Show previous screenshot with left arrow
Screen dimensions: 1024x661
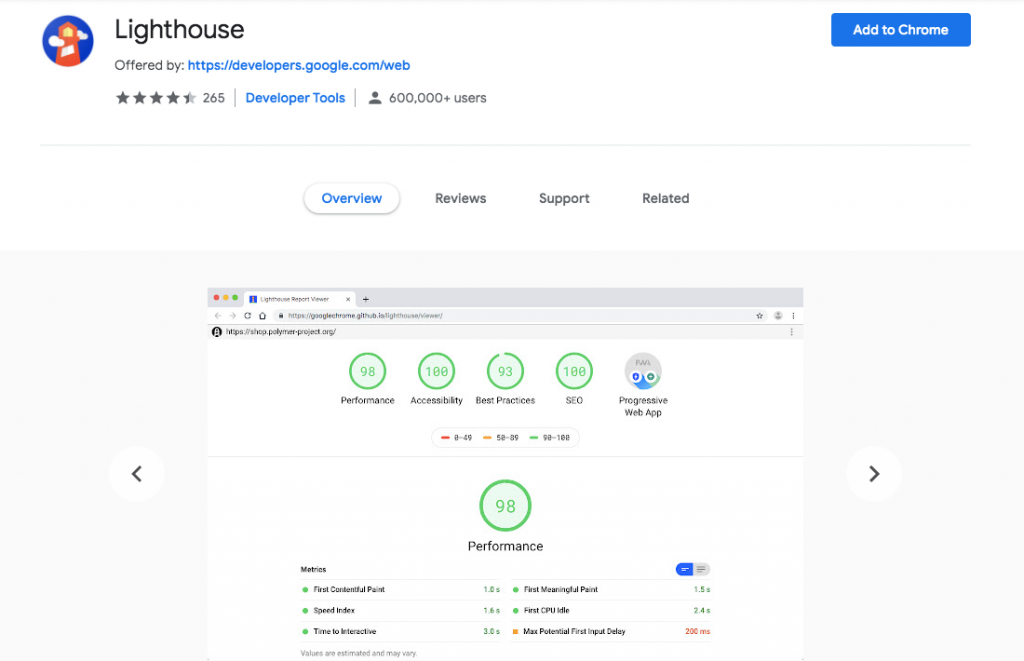[x=136, y=474]
